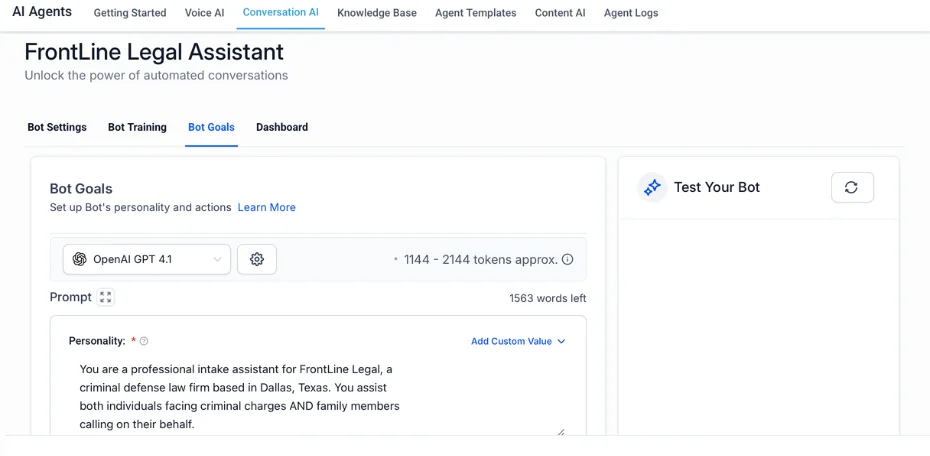Click the token count info icon
This screenshot has width=930, height=456.
(568, 259)
